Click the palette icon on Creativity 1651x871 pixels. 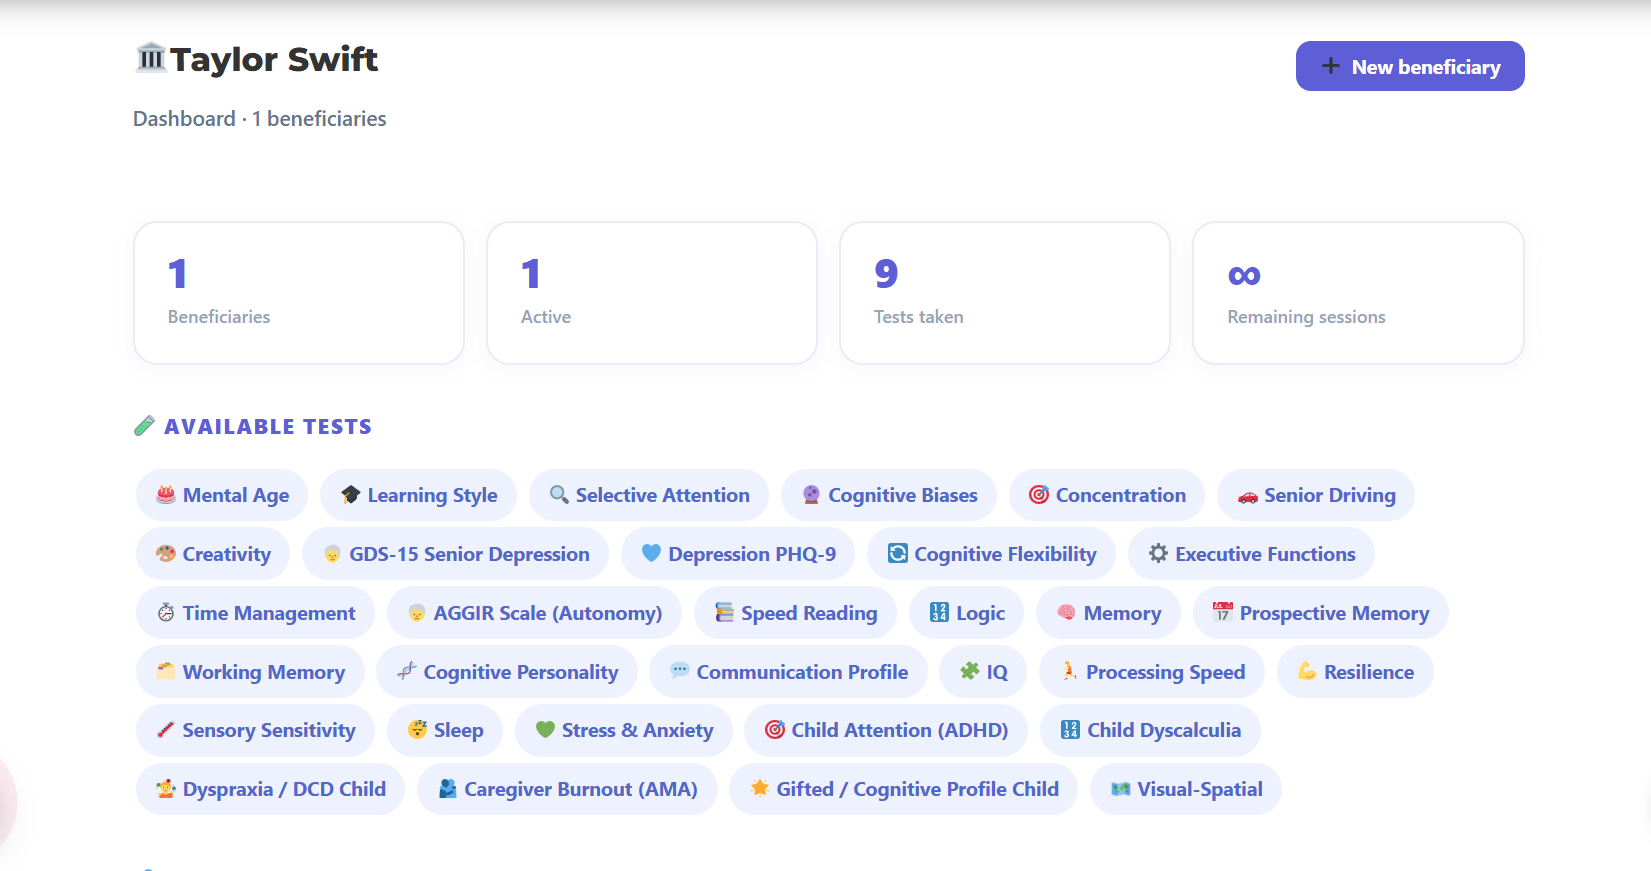pos(166,554)
